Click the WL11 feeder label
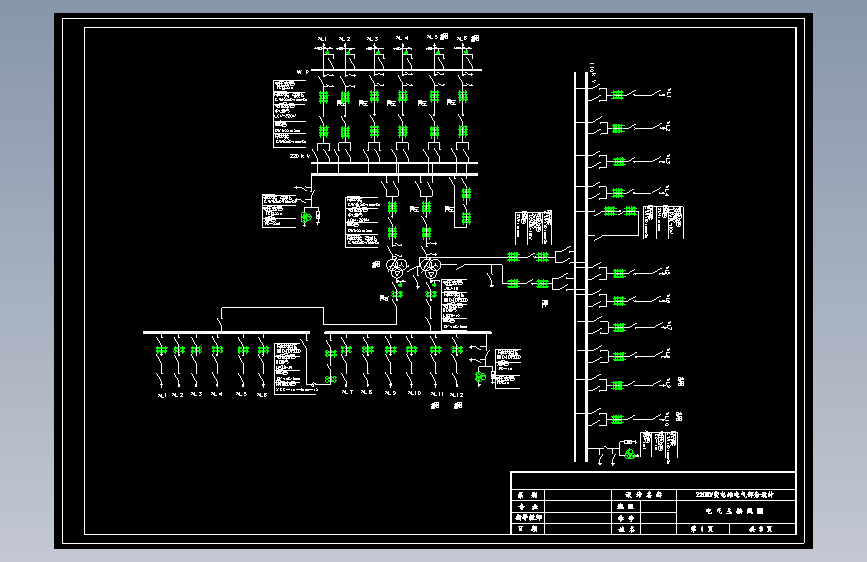Screen dimensions: 867x562 point(437,394)
